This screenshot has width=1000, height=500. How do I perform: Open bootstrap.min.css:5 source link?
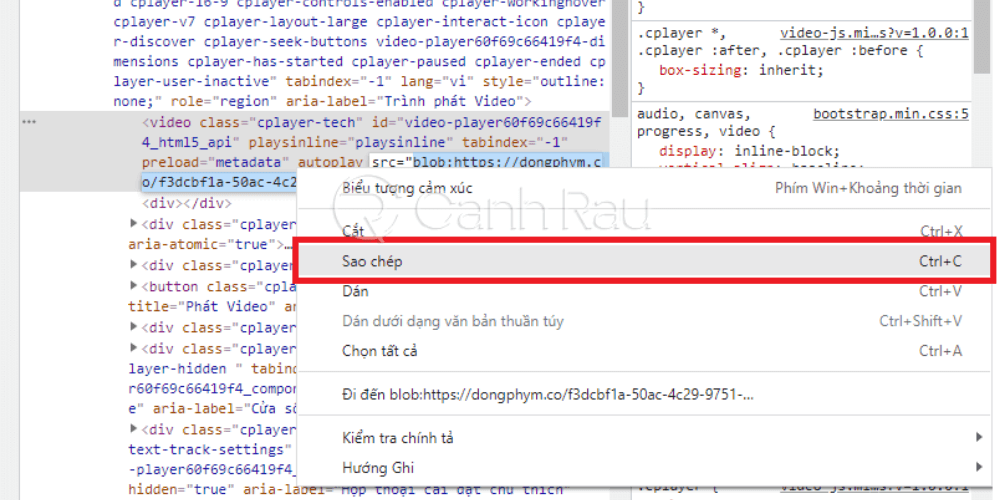tap(891, 114)
